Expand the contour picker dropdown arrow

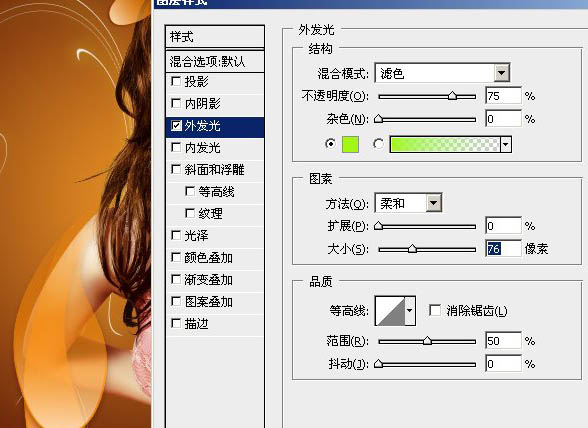tap(410, 311)
